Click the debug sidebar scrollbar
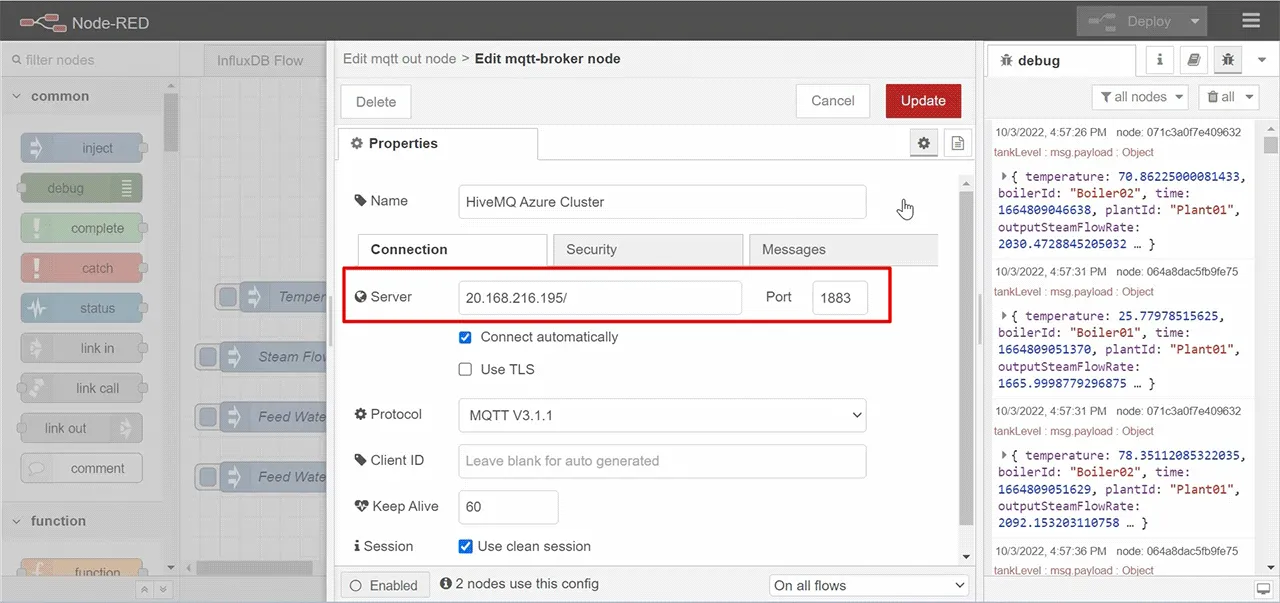The image size is (1280, 603). [1270, 144]
